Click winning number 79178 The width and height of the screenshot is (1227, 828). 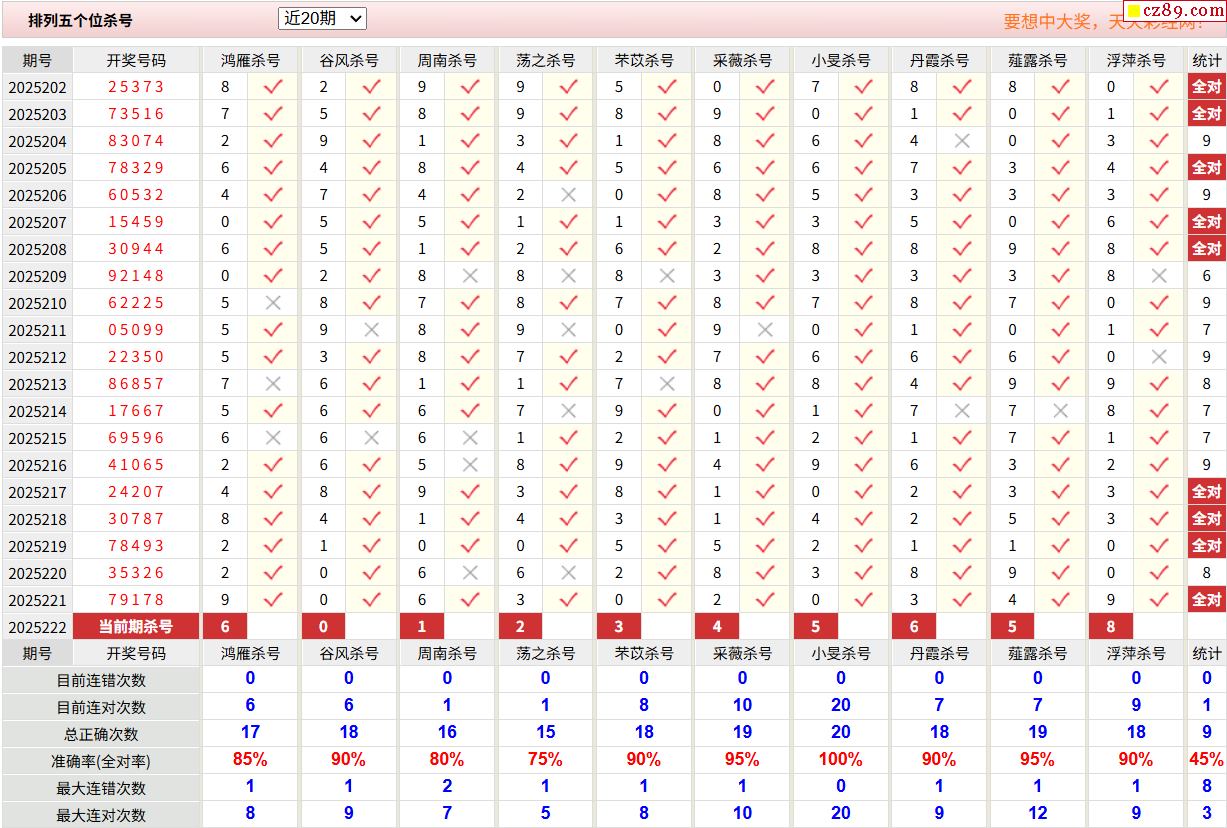(136, 600)
